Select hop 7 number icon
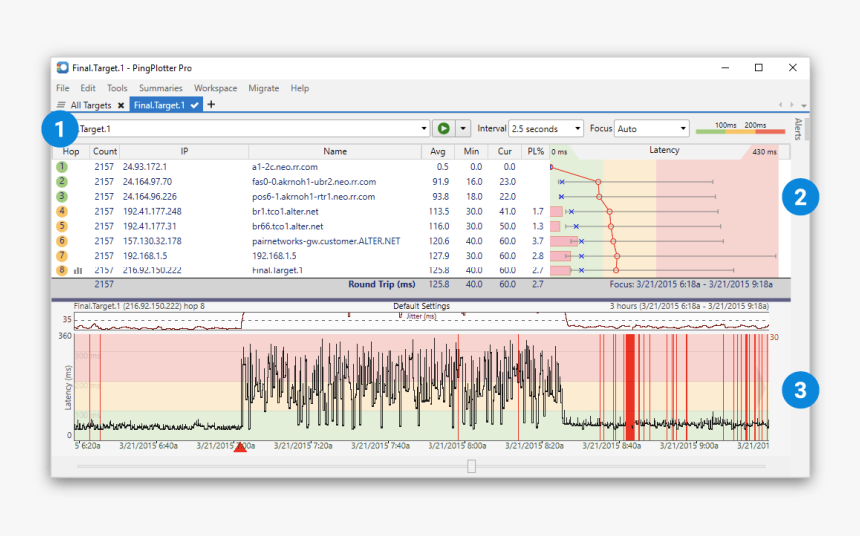Image resolution: width=860 pixels, height=536 pixels. click(61, 255)
